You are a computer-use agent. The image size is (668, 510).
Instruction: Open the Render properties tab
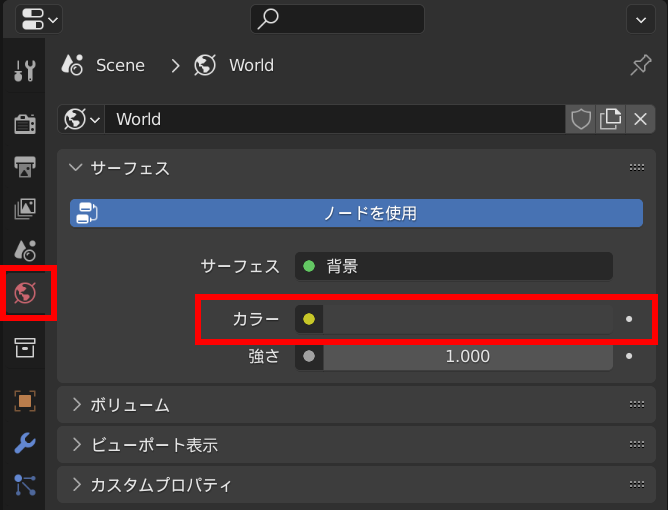24,123
